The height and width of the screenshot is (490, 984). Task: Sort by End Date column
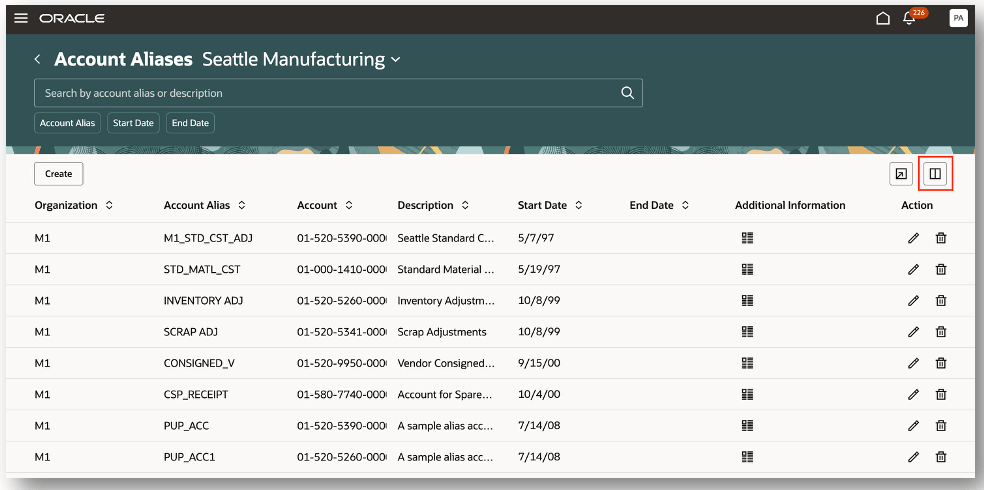[x=685, y=205]
